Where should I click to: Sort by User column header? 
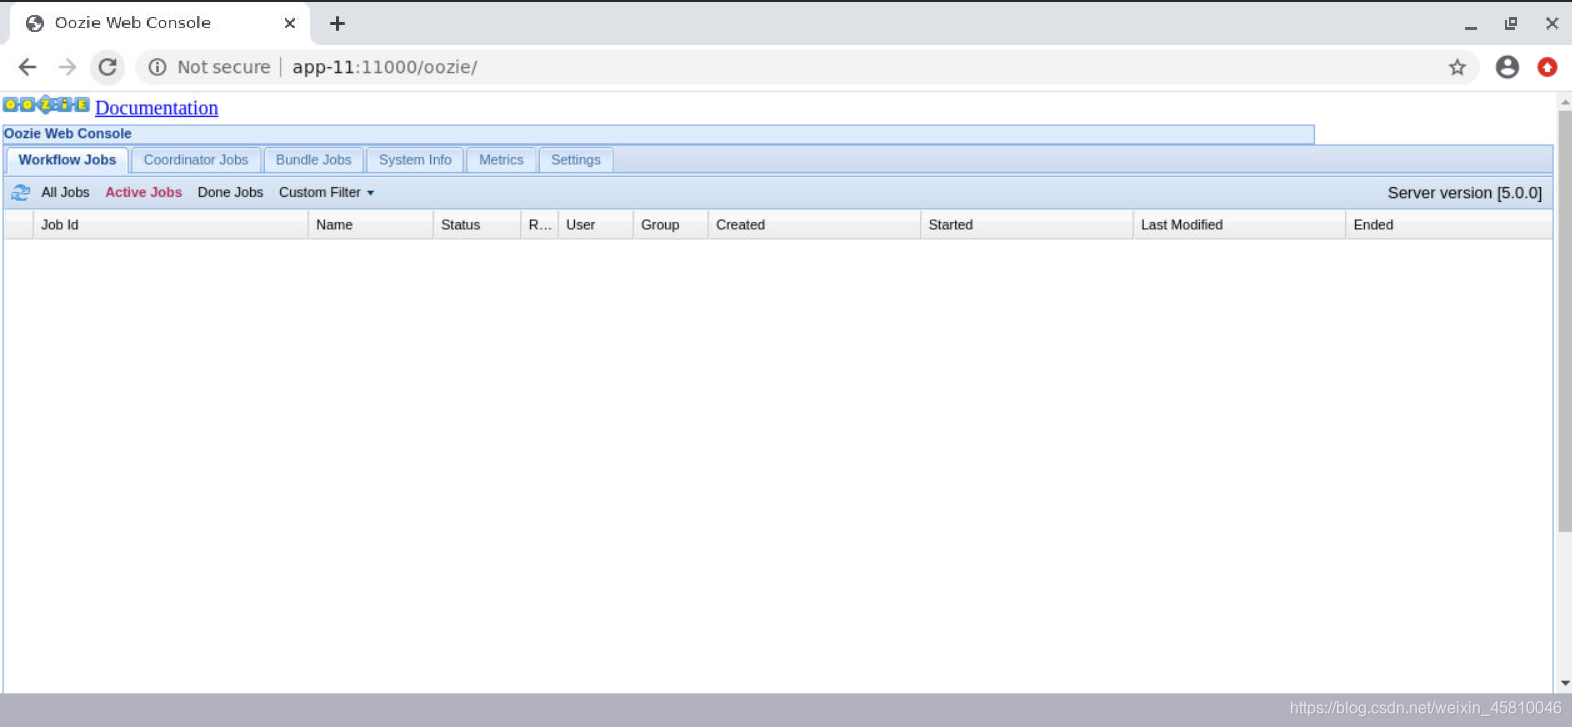[595, 225]
